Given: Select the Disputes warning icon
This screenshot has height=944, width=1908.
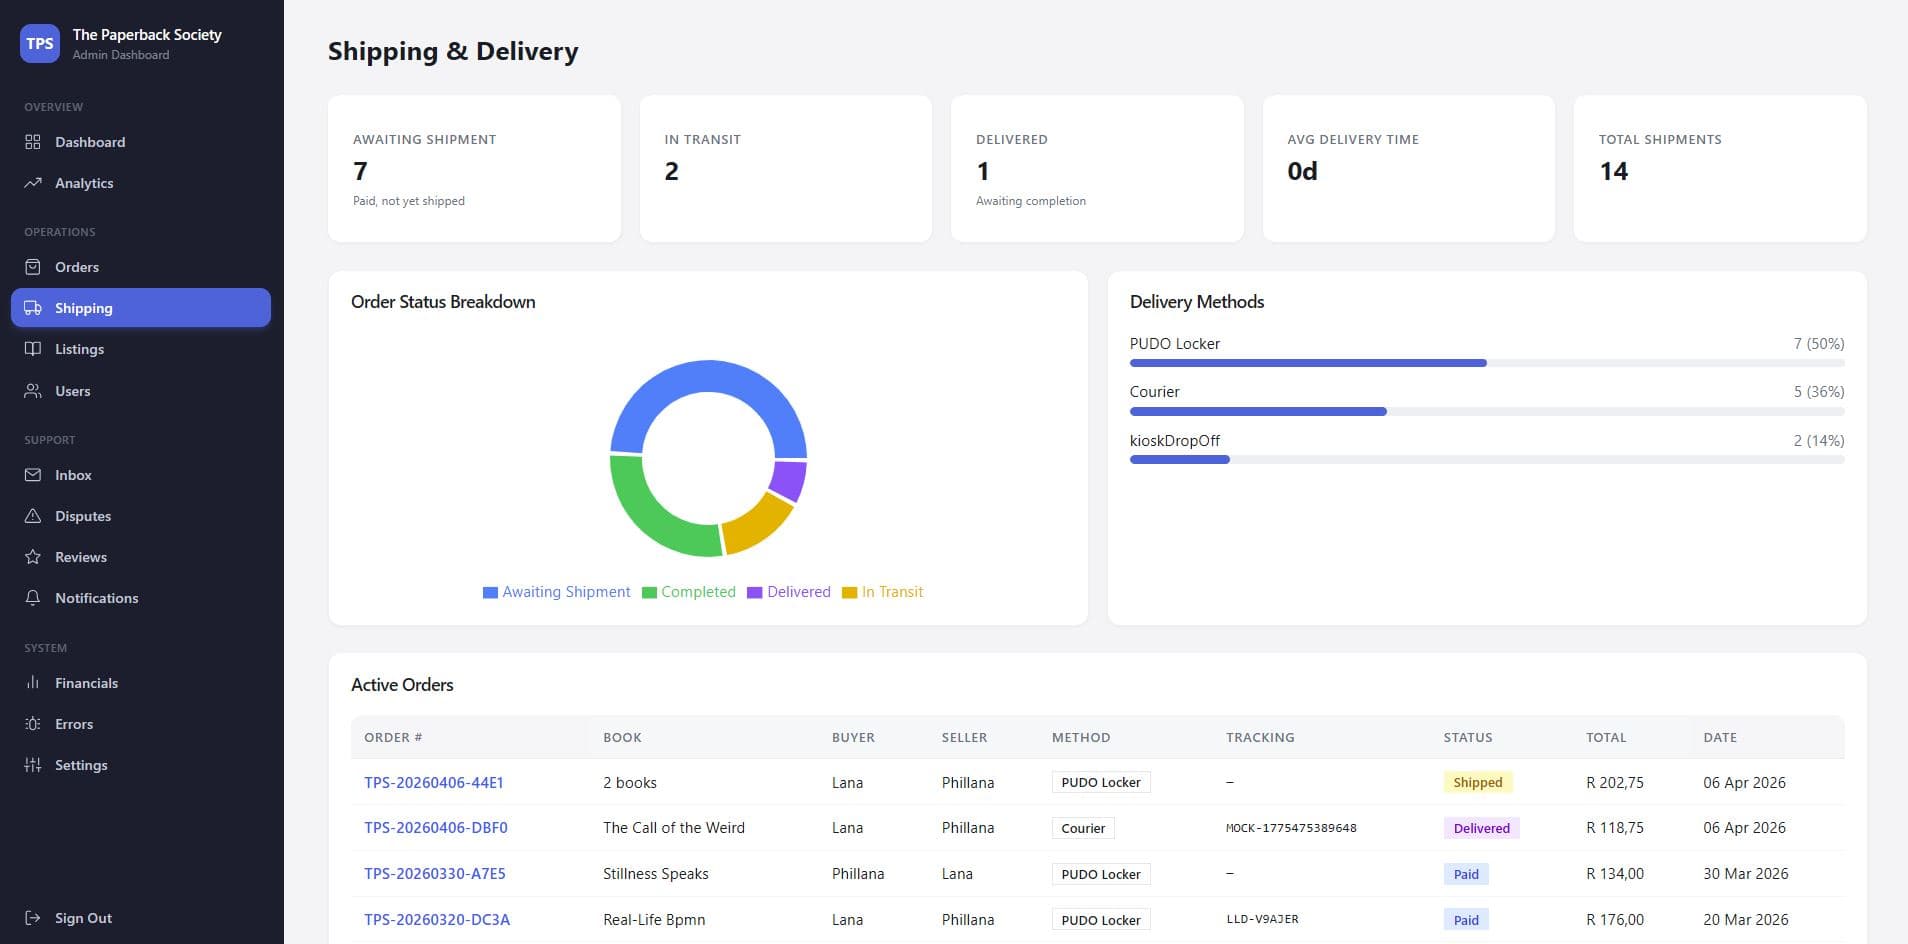Looking at the screenshot, I should (x=31, y=515).
